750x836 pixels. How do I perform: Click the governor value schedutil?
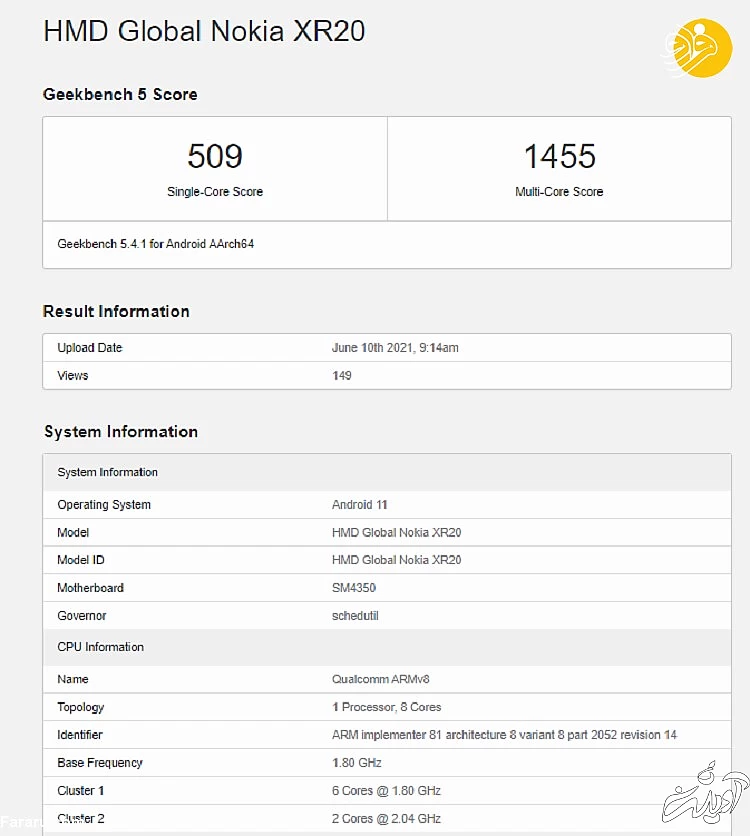(x=355, y=616)
